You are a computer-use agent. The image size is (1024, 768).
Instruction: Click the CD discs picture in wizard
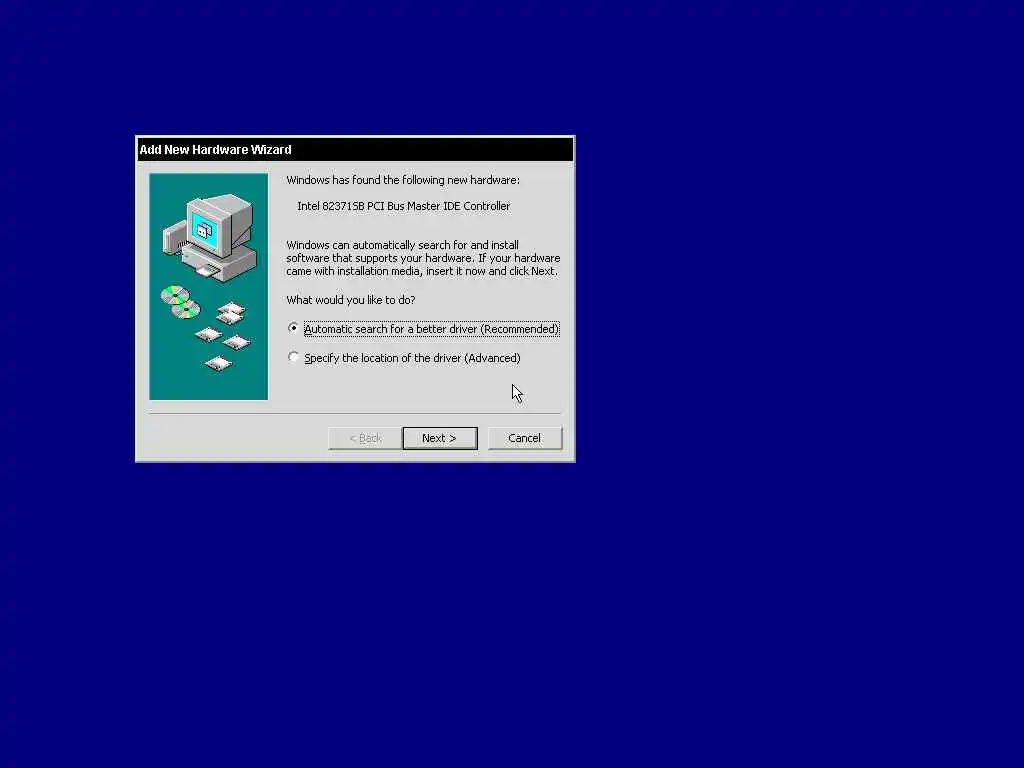tap(181, 302)
